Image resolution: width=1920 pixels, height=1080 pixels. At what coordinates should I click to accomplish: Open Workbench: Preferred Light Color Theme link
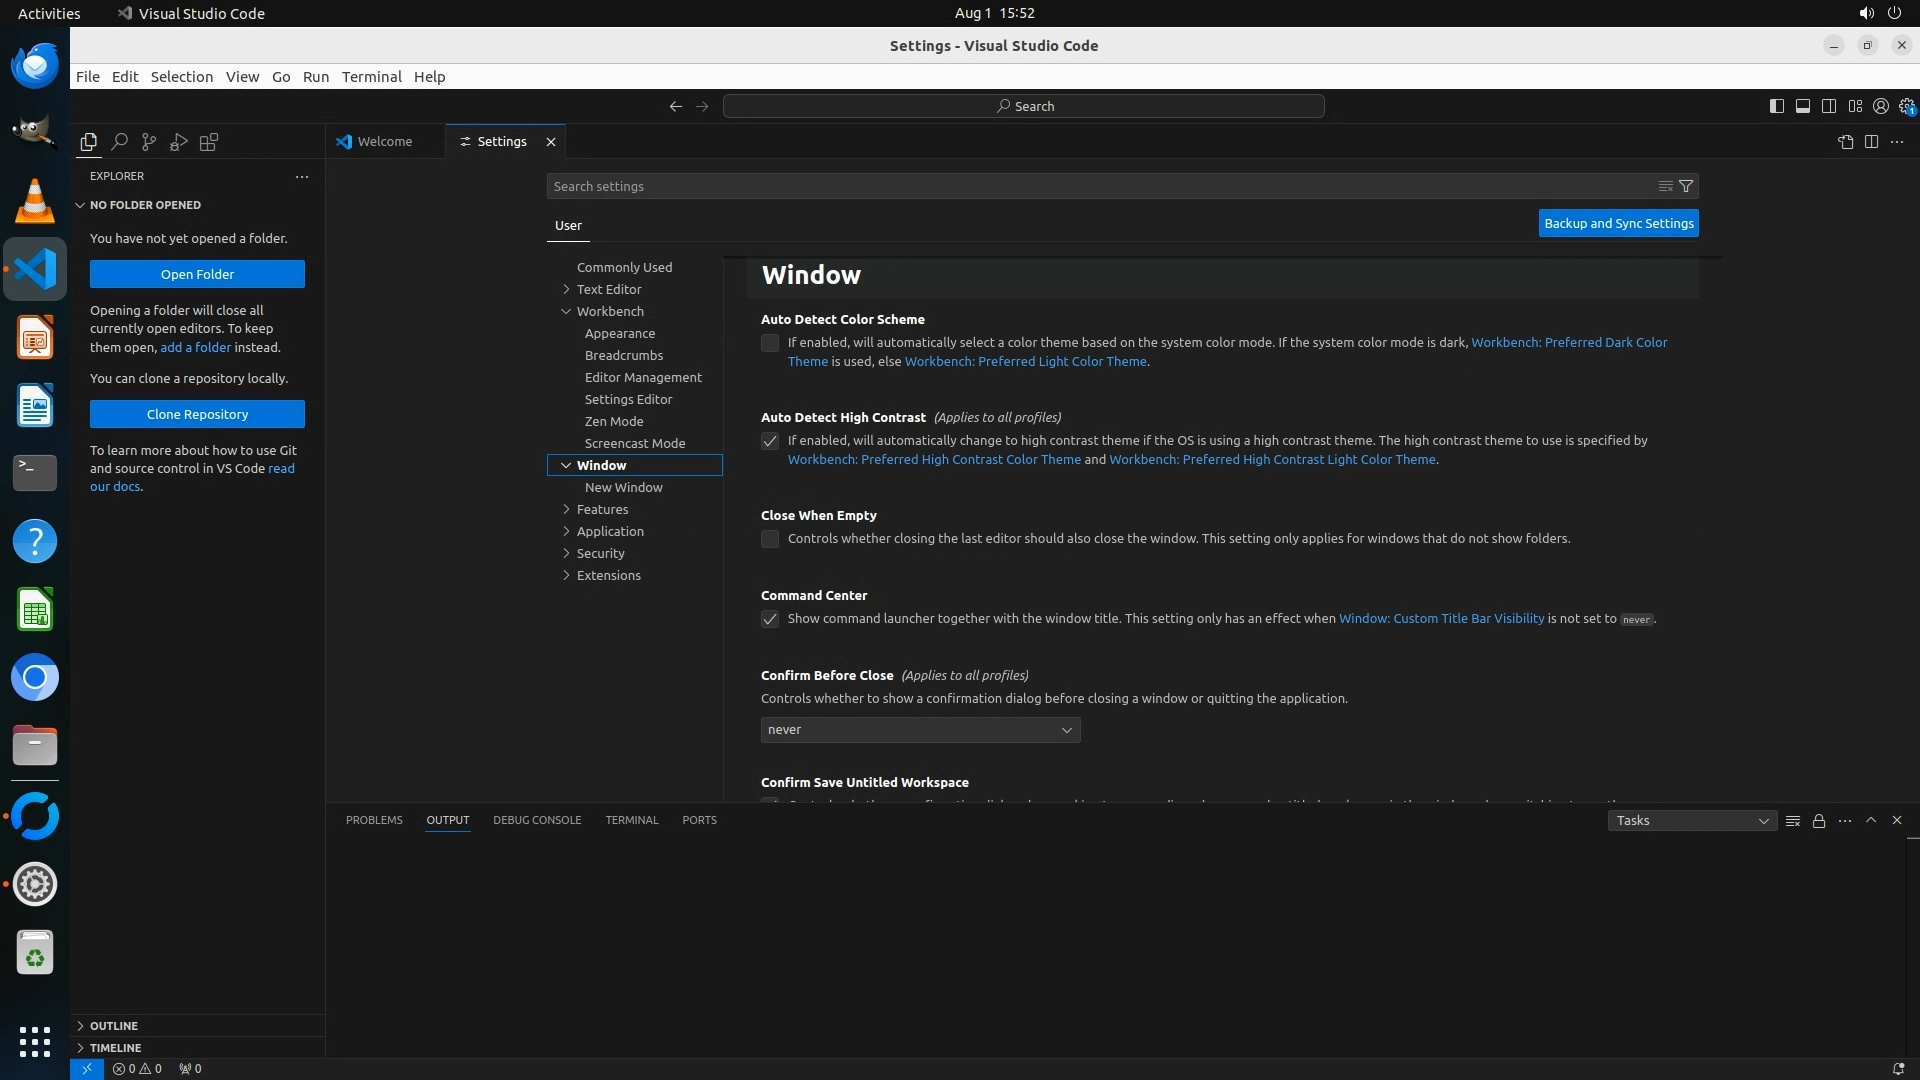[1025, 362]
